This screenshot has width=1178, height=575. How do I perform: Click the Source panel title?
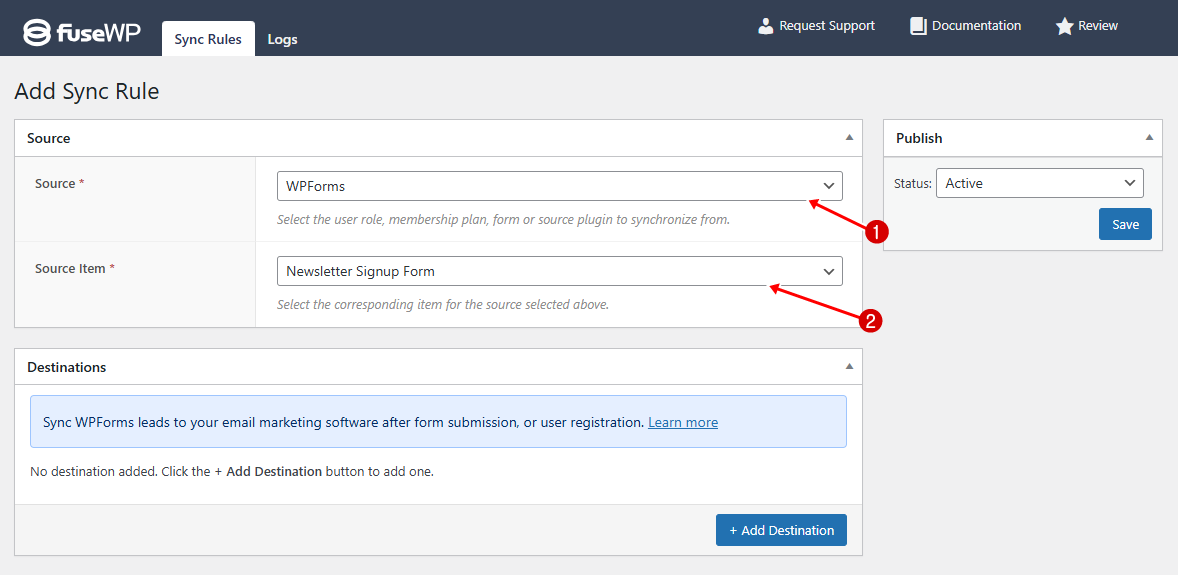(49, 138)
